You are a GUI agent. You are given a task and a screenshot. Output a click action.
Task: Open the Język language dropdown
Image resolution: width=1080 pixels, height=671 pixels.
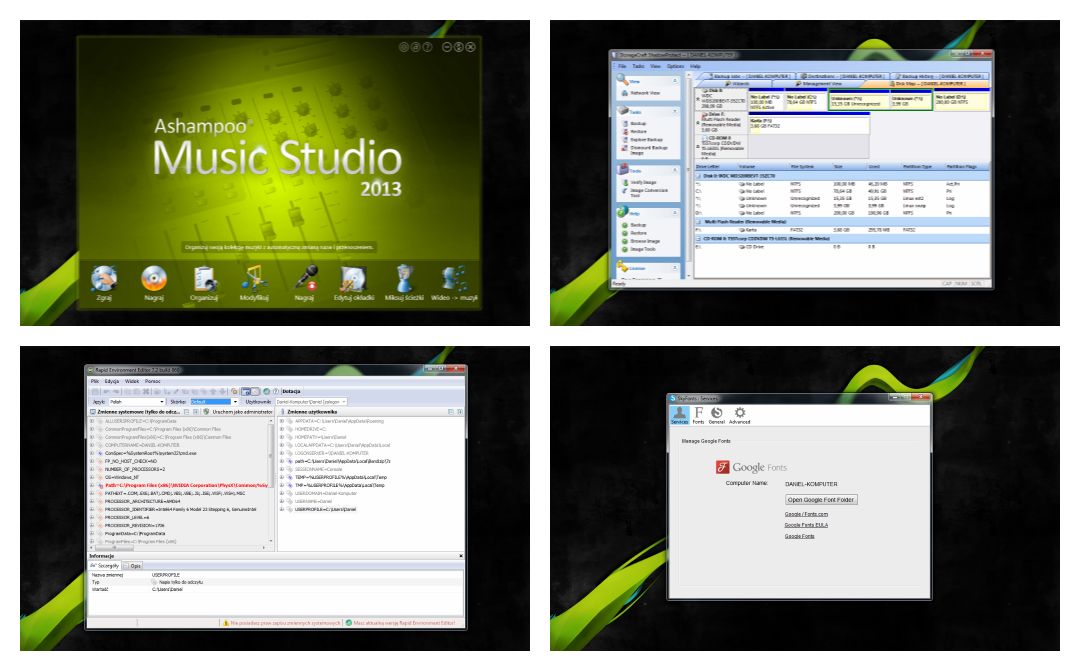pyautogui.click(x=136, y=402)
